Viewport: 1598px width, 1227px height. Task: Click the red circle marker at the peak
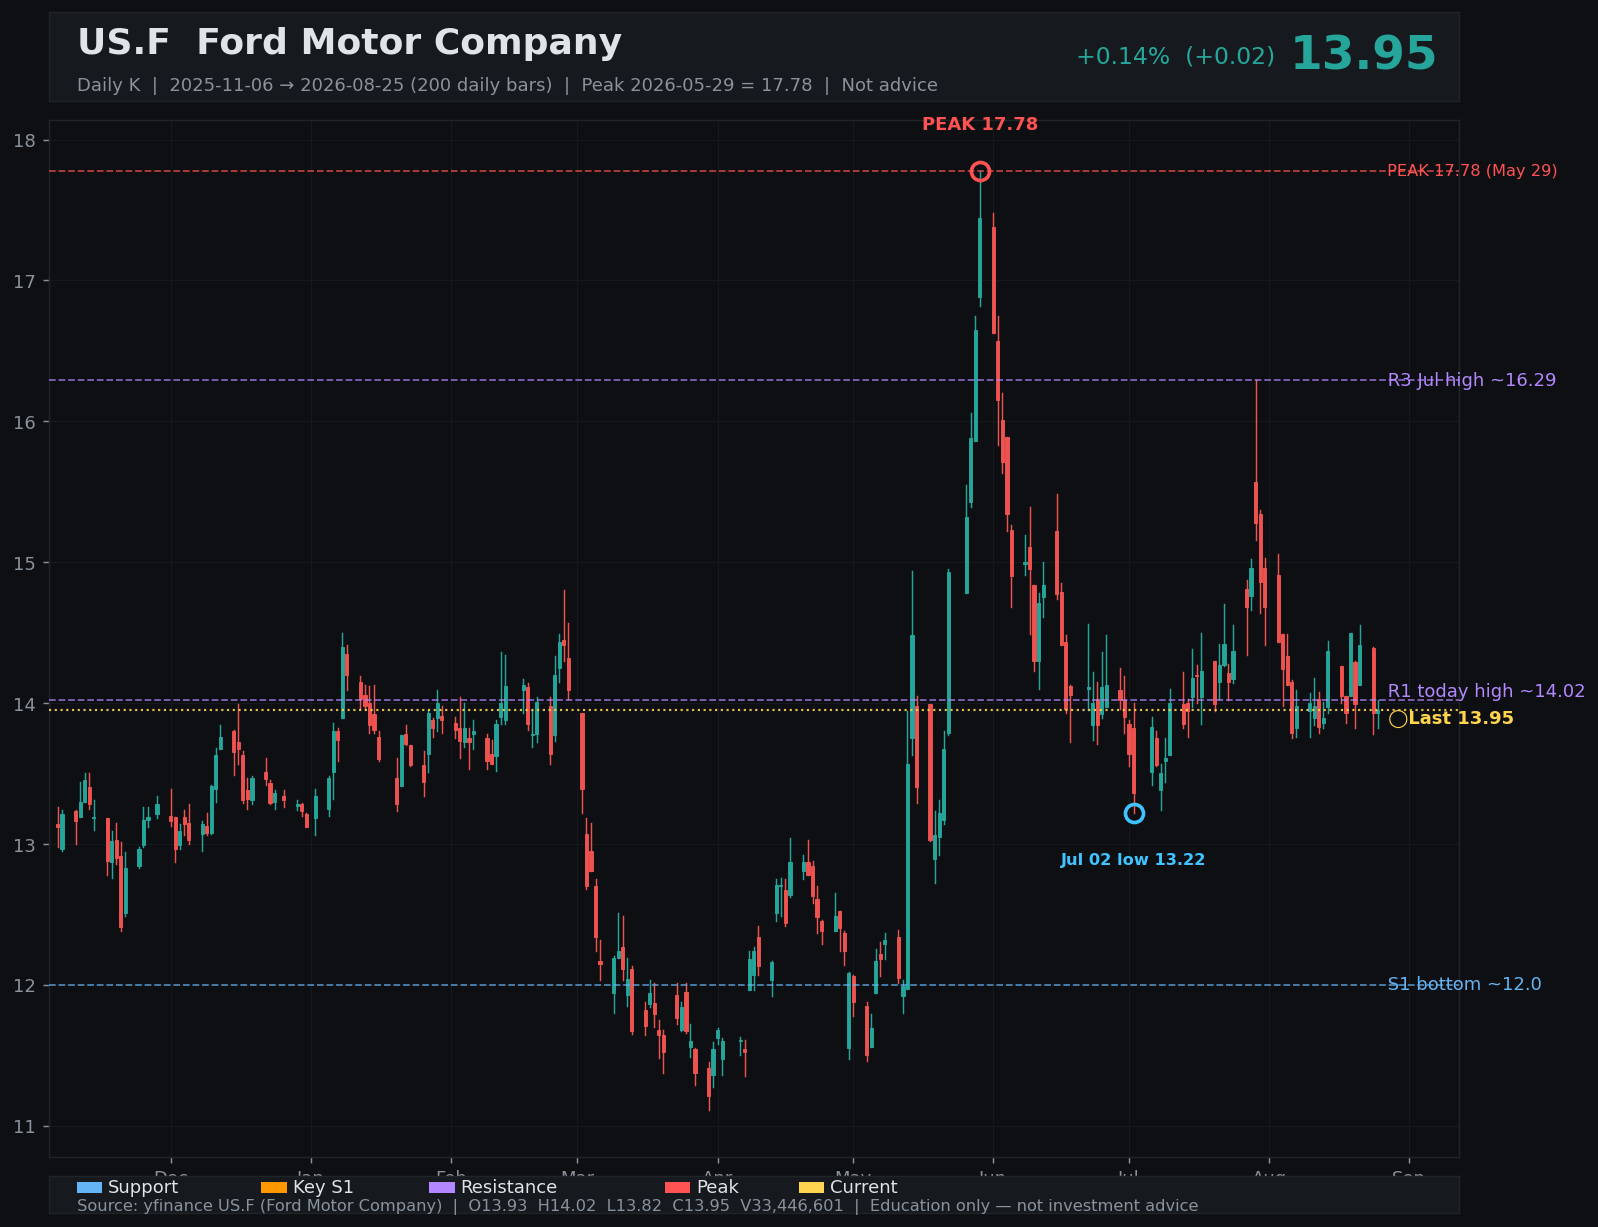pyautogui.click(x=980, y=171)
